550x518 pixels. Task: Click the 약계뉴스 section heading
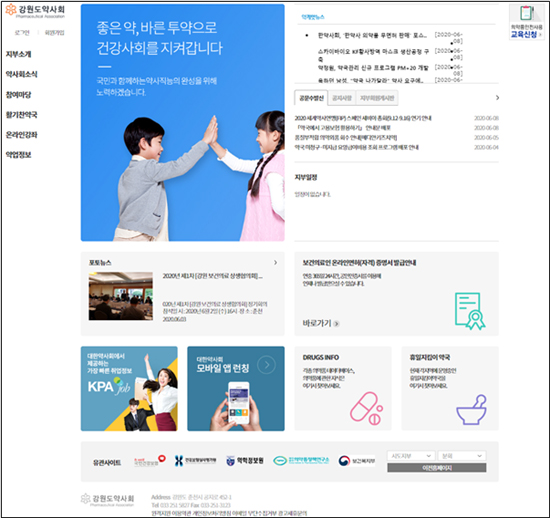click(313, 17)
